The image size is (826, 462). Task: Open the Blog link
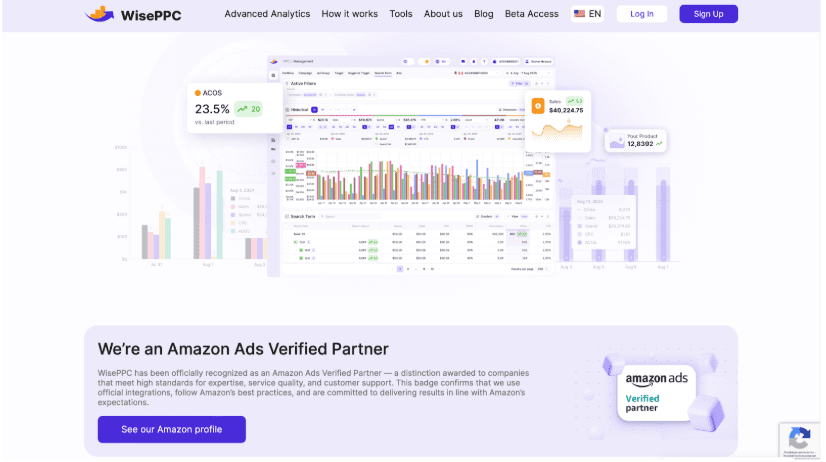coord(483,14)
